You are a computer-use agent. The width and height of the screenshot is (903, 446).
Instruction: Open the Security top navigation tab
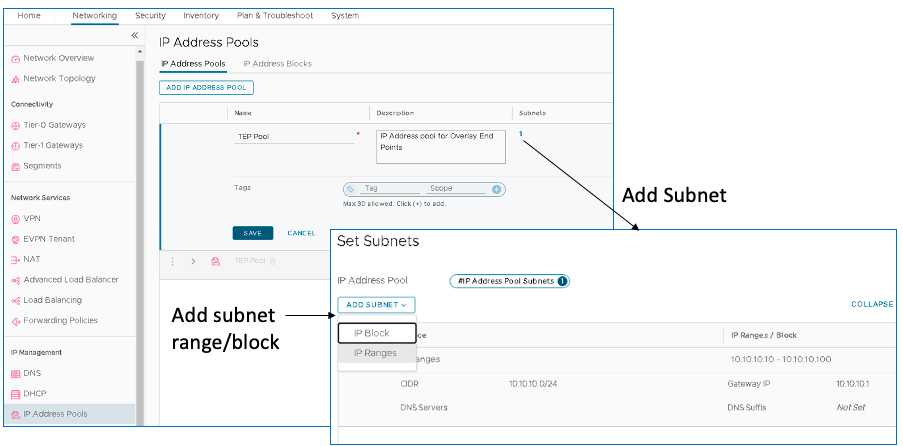pos(150,16)
